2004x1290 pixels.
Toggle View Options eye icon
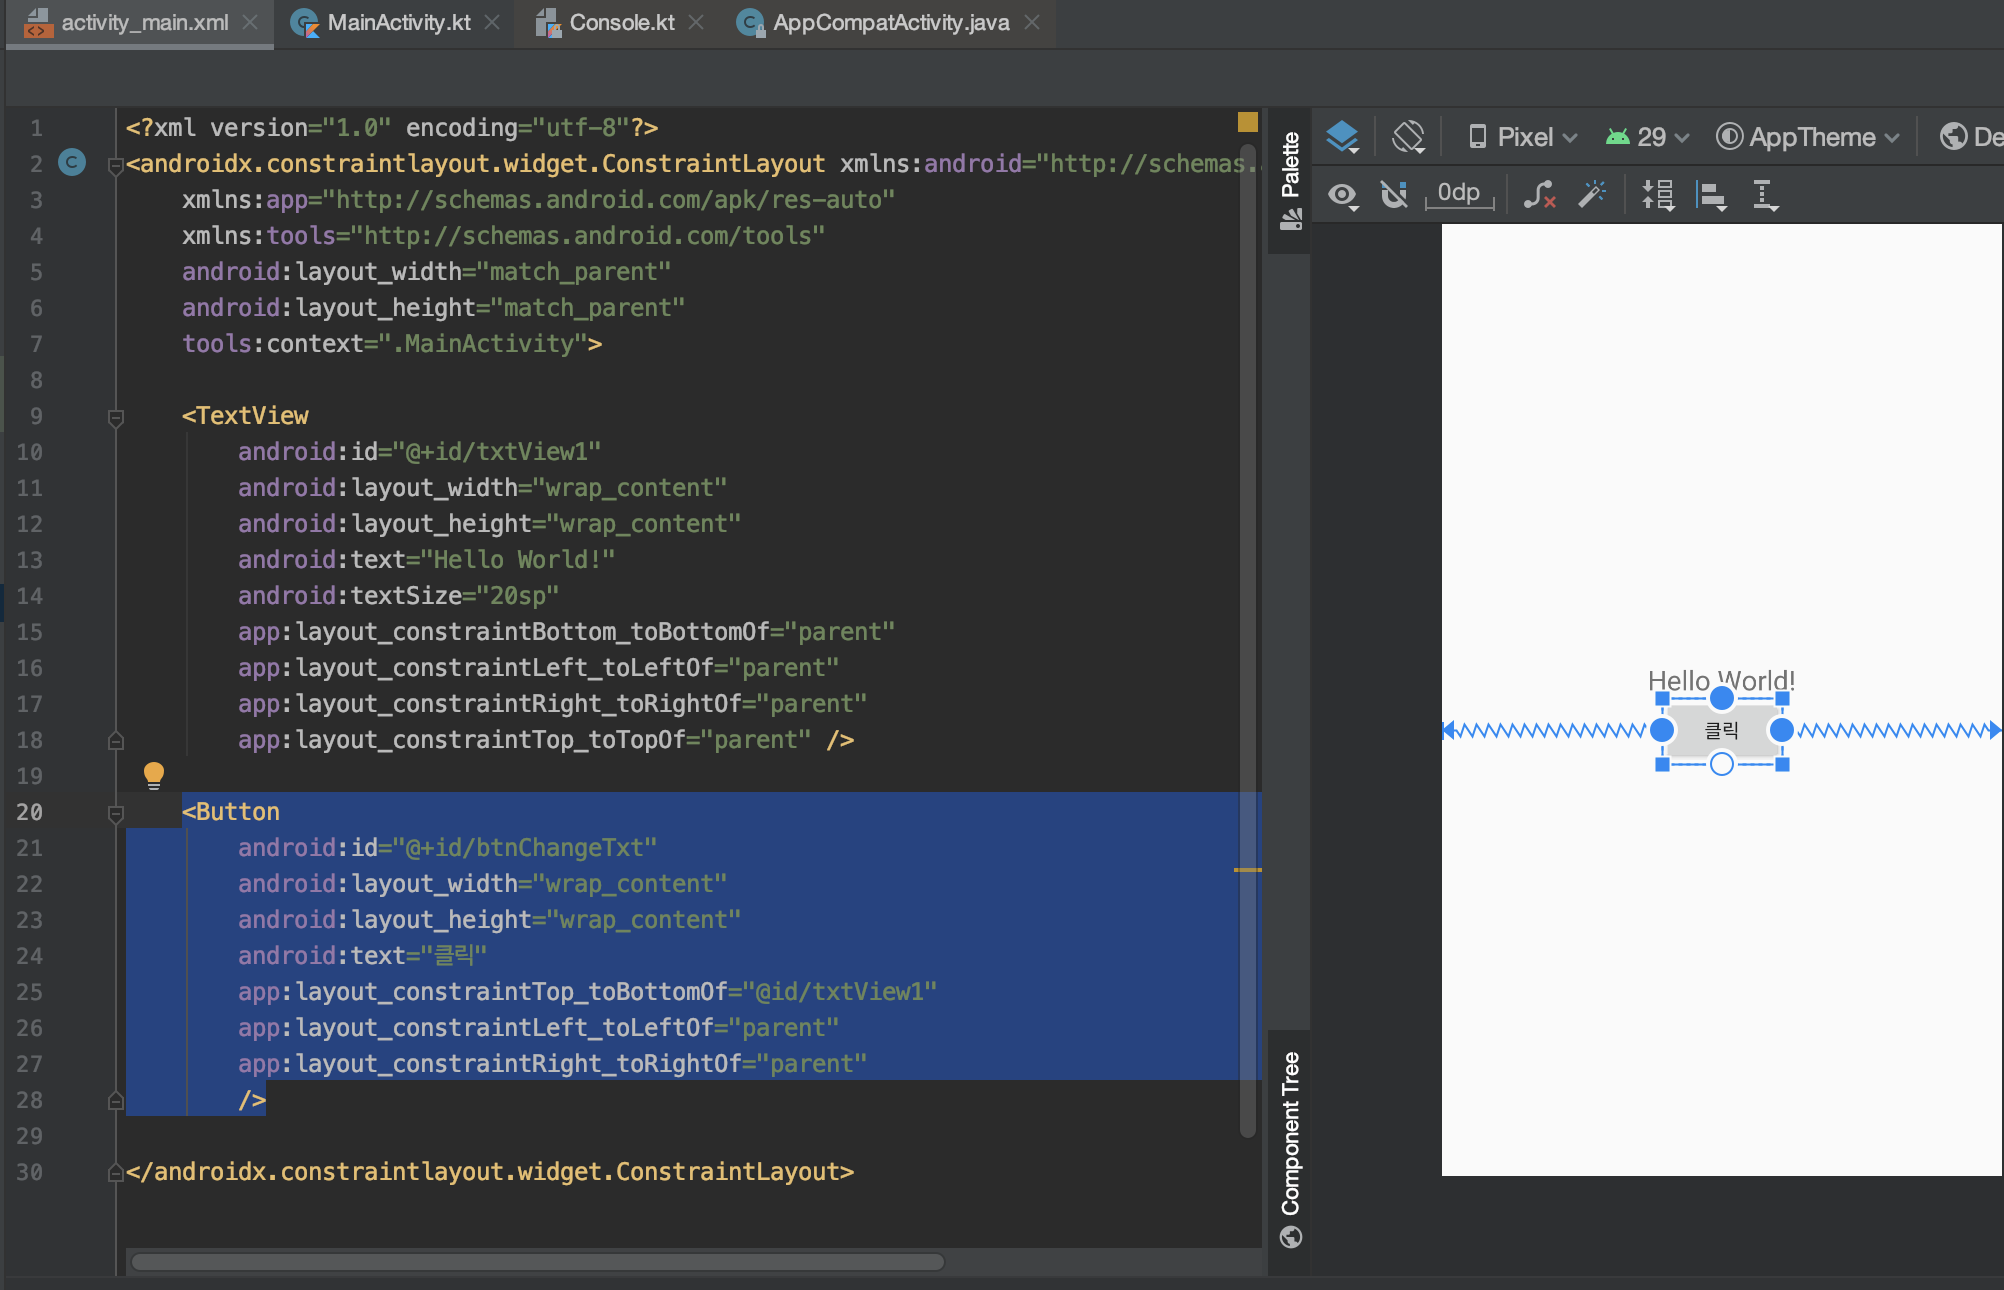pos(1343,194)
